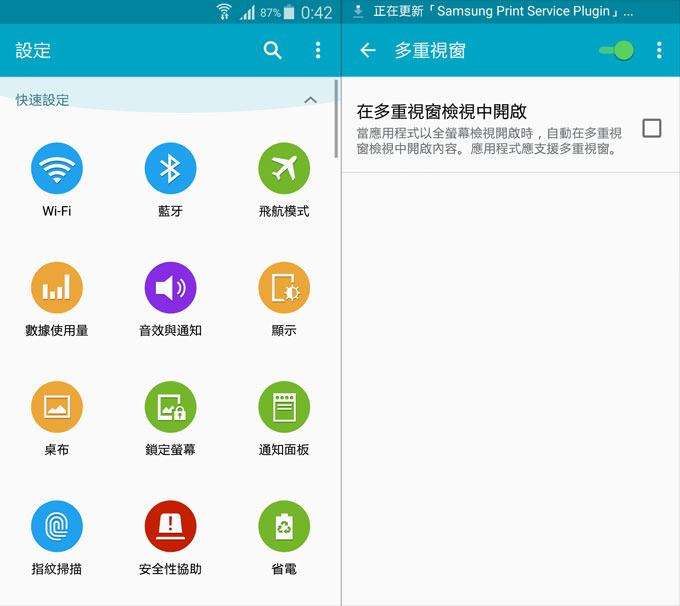Image resolution: width=680 pixels, height=606 pixels.
Task: Tap the 音效與通知 sound icon
Action: pyautogui.click(x=170, y=288)
